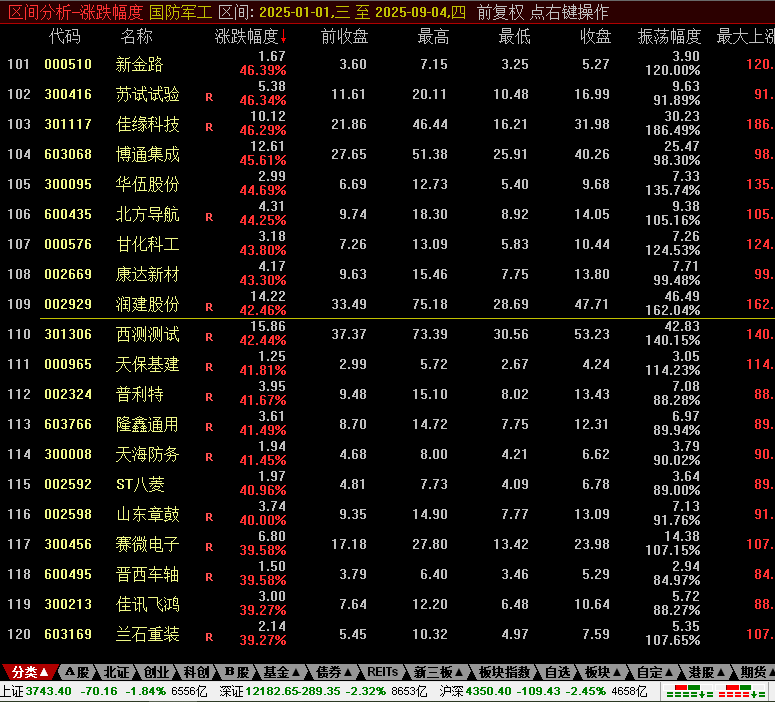Click the R marker of 西测测试
This screenshot has height=702, width=775.
point(209,337)
